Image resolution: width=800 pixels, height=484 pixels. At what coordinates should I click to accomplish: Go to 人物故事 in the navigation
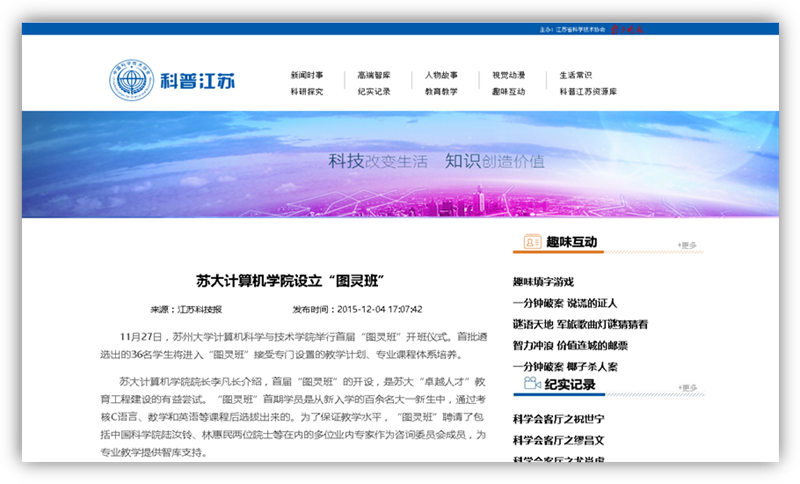click(441, 75)
